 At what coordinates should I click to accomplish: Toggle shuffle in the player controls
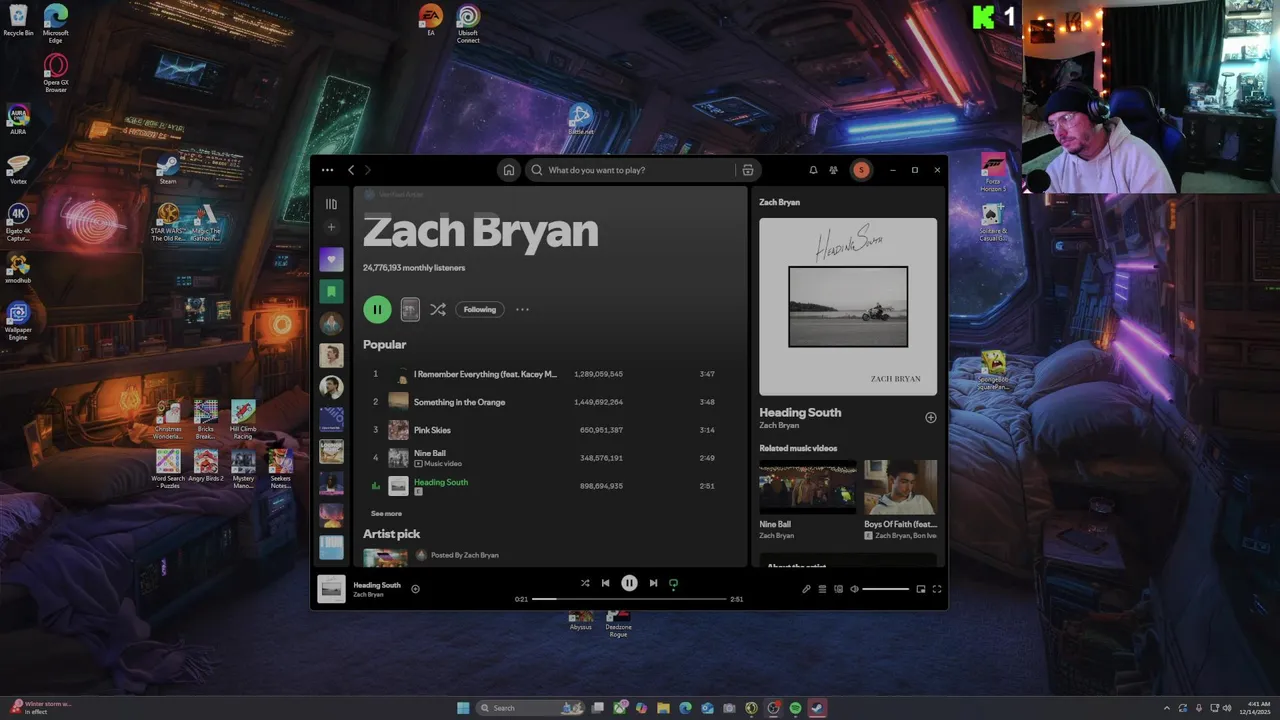(x=585, y=583)
